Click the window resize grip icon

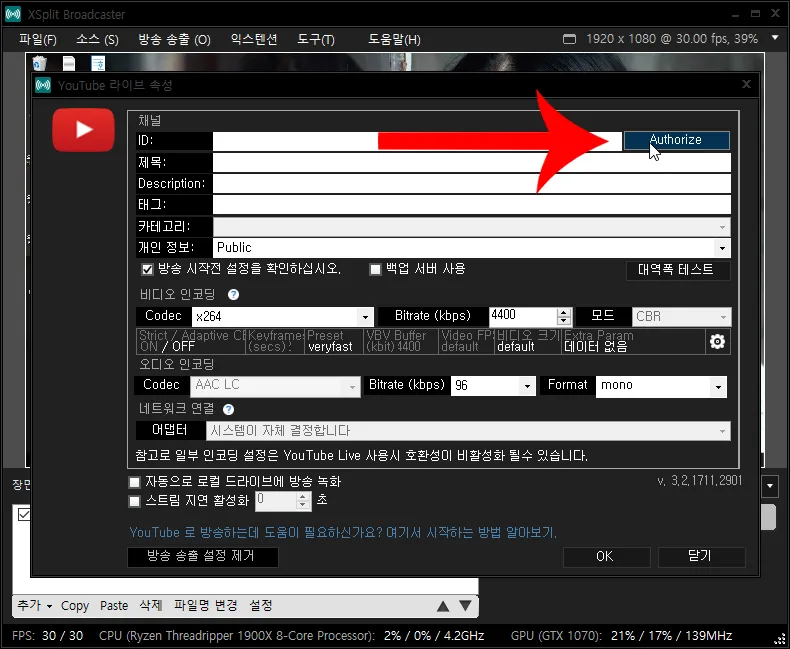[x=779, y=639]
